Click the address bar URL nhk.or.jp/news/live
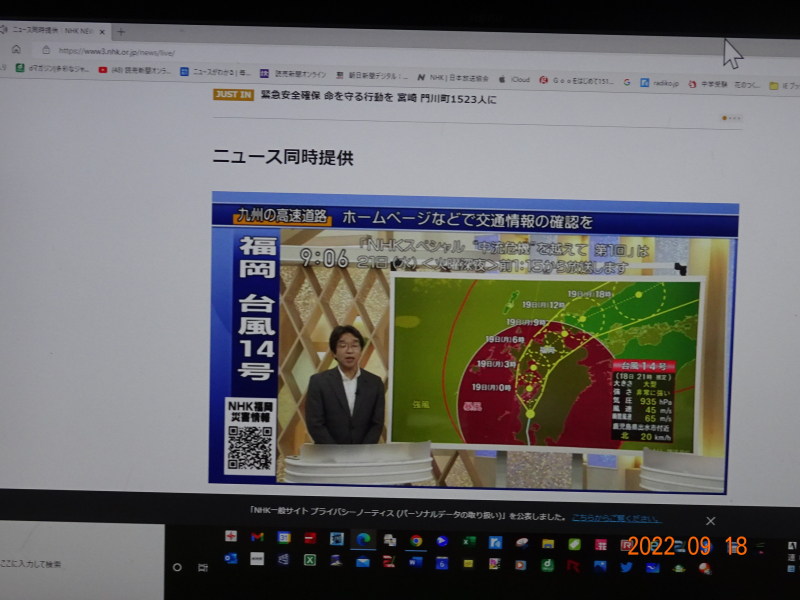 coord(117,52)
